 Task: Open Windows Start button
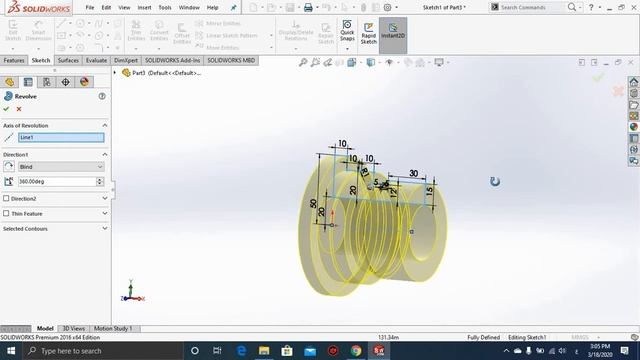click(11, 351)
